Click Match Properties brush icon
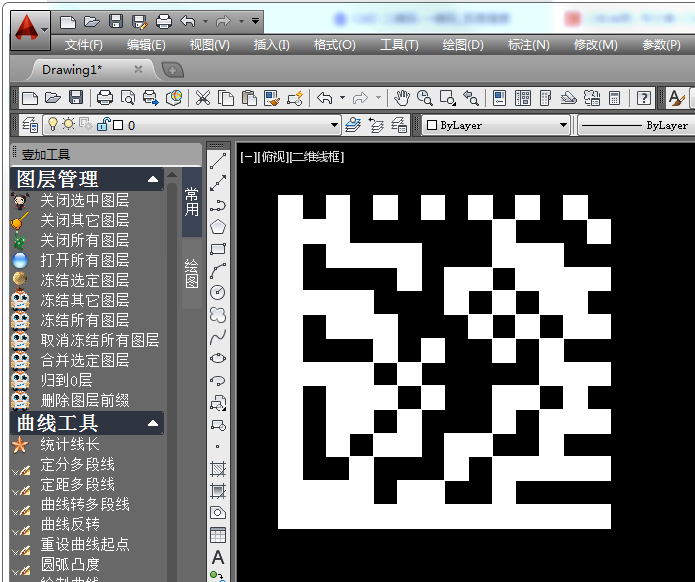 (271, 98)
